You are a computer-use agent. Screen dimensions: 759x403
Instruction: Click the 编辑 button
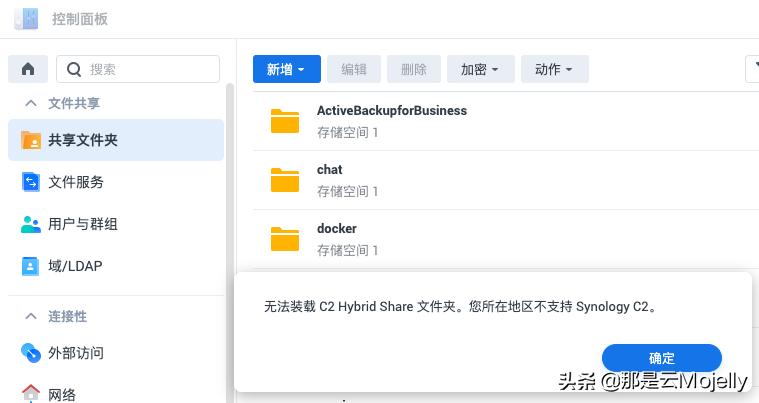[x=354, y=69]
